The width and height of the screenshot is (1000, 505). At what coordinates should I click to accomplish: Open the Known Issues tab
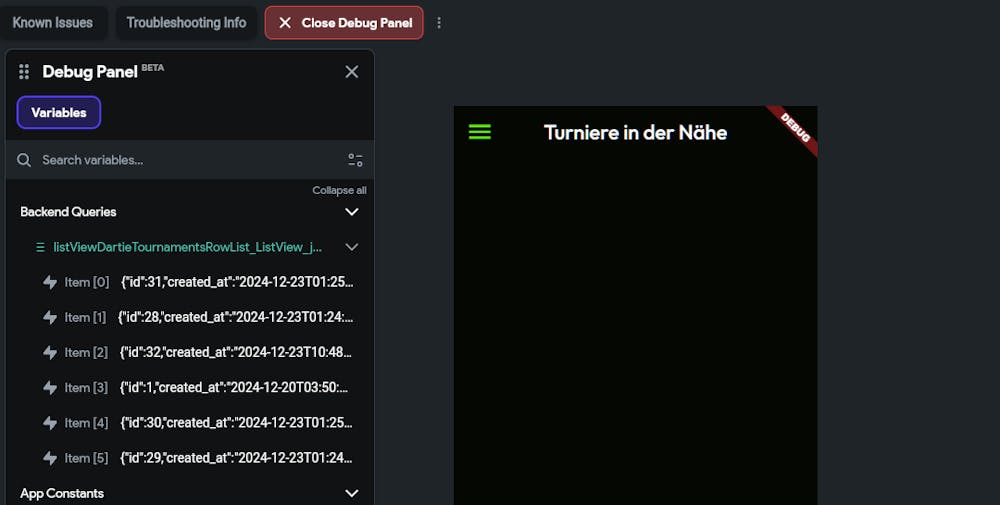point(54,23)
